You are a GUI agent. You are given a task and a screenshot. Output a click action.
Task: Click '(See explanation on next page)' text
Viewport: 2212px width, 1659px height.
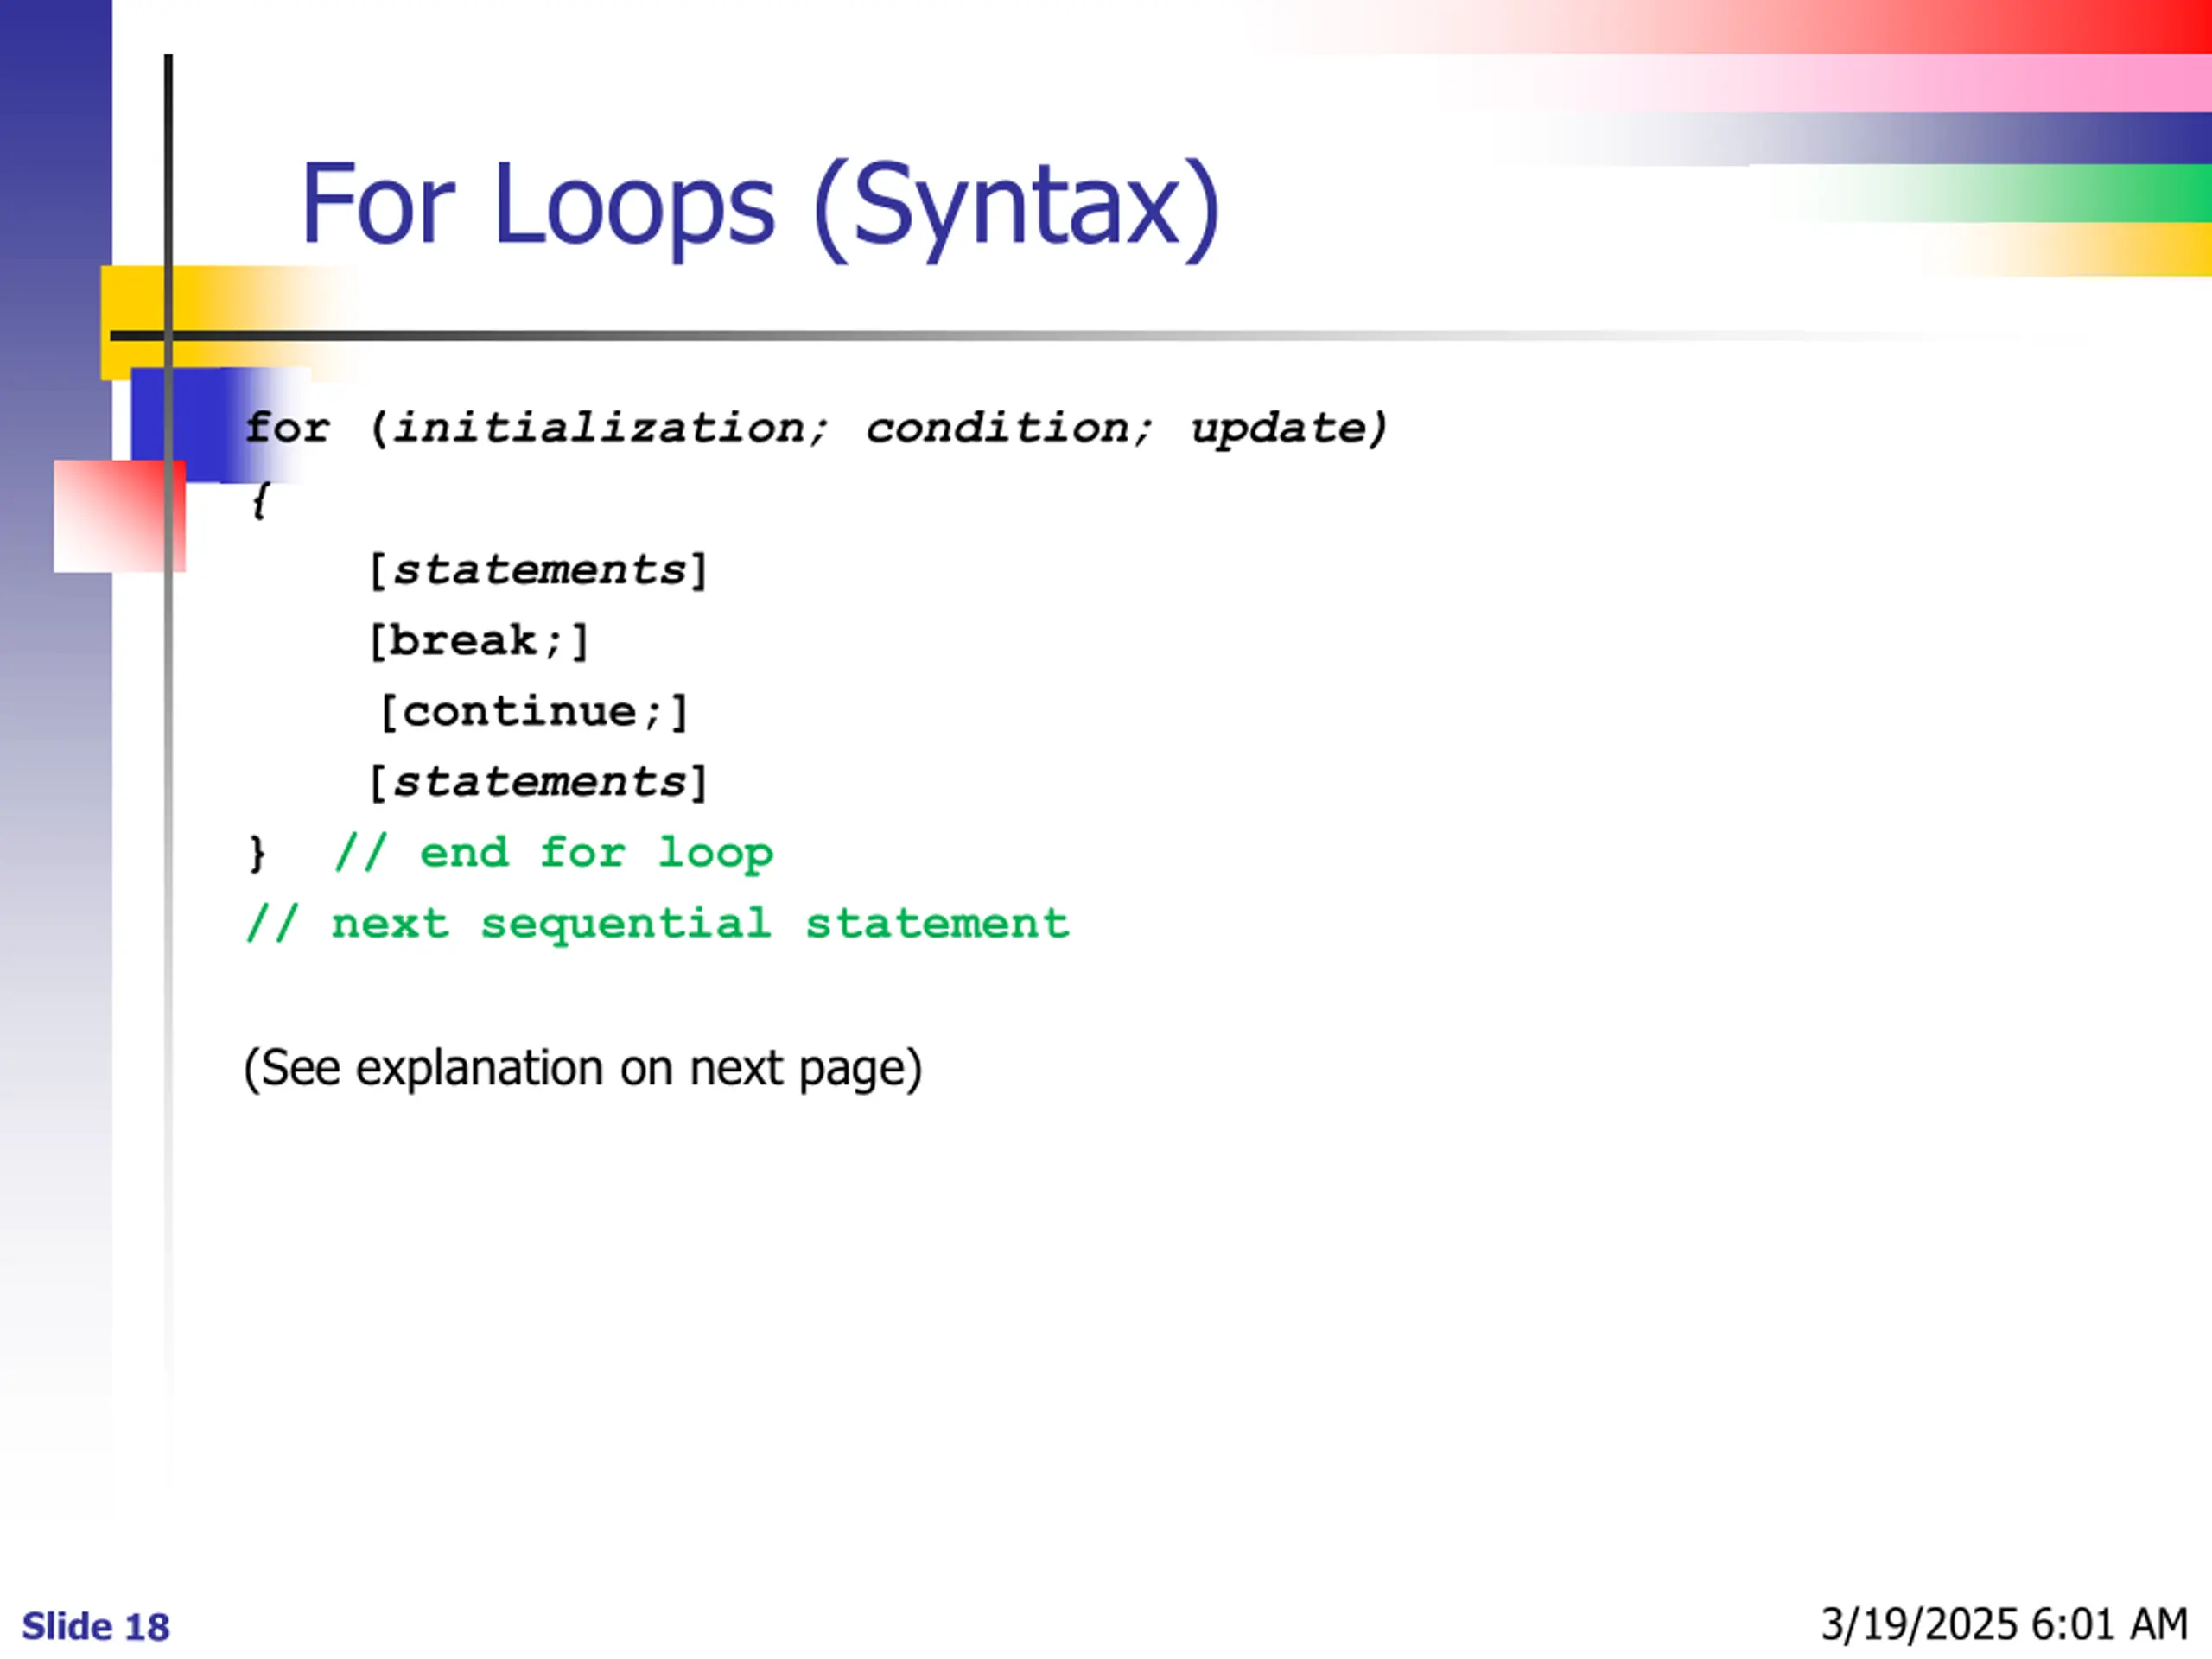(x=583, y=1069)
